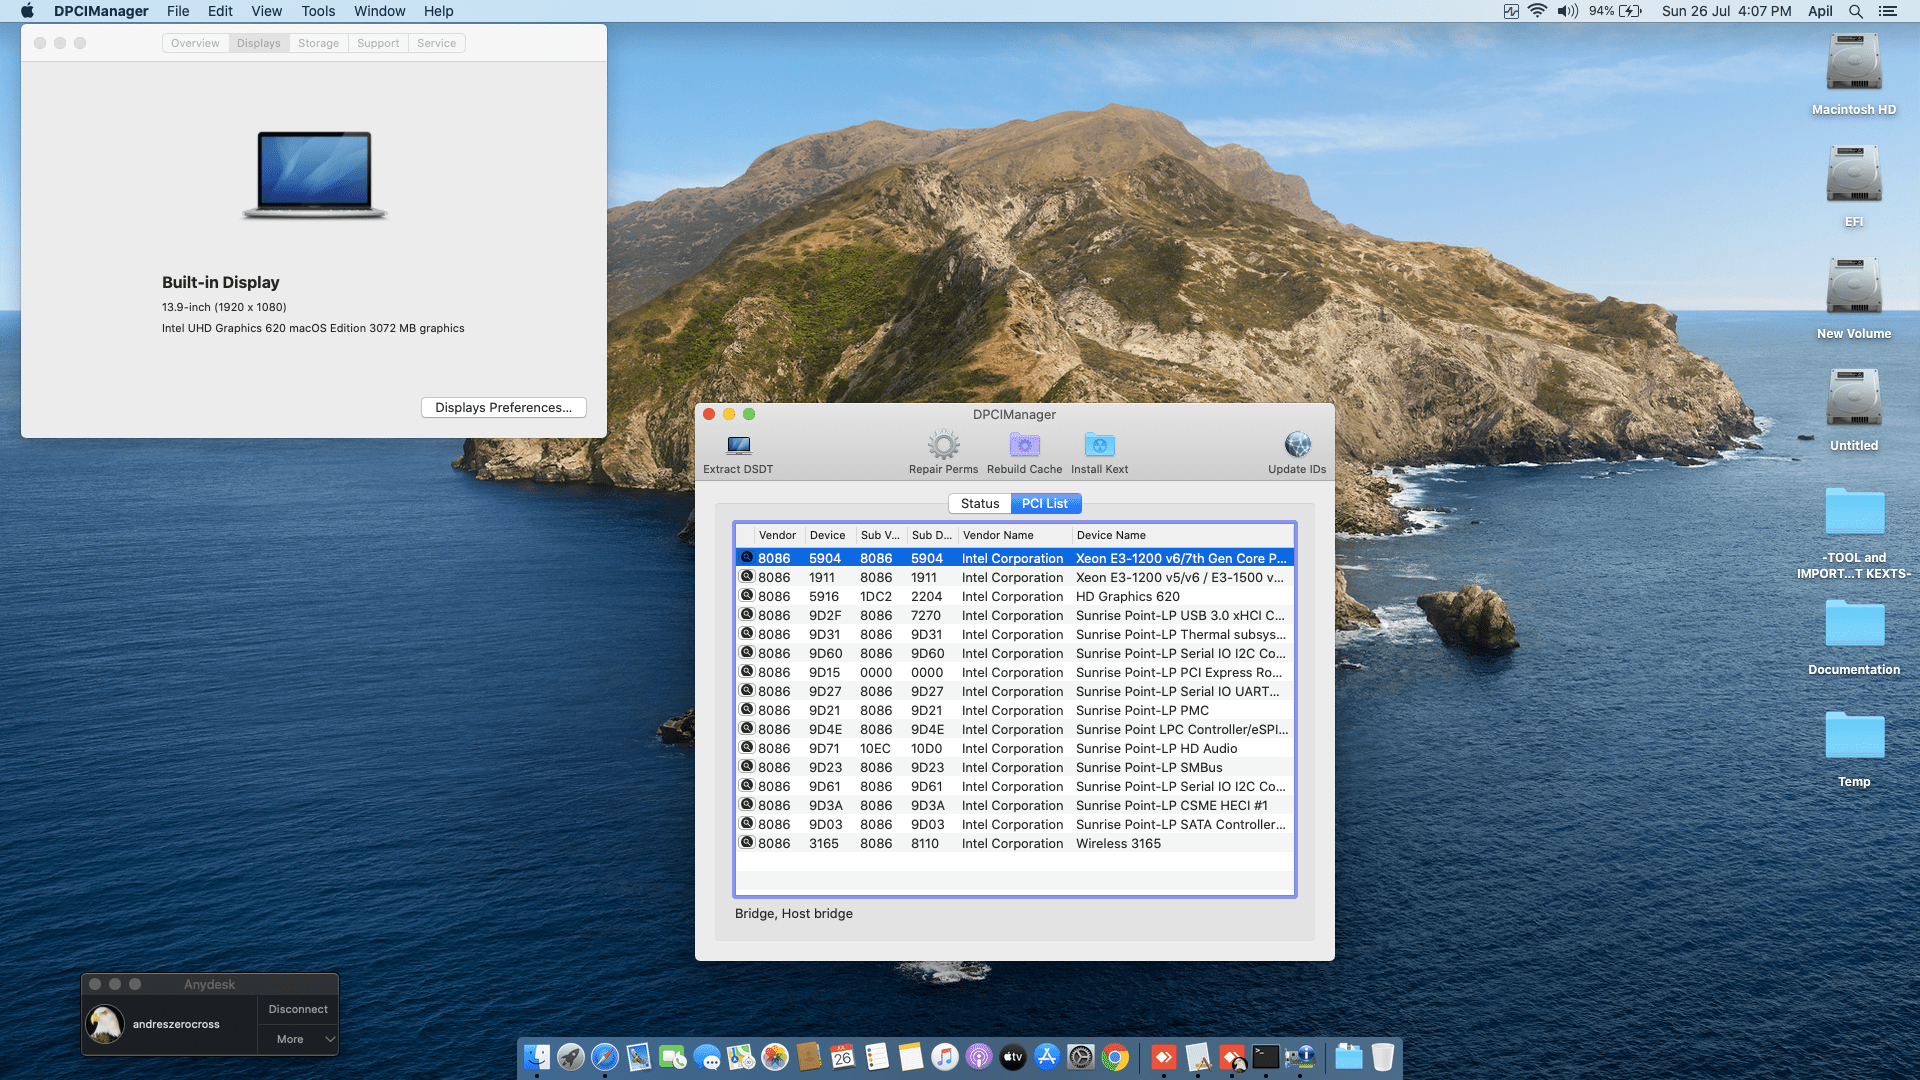Image resolution: width=1920 pixels, height=1080 pixels.
Task: Switch to the Status tab in DPCIManager
Action: (x=979, y=503)
